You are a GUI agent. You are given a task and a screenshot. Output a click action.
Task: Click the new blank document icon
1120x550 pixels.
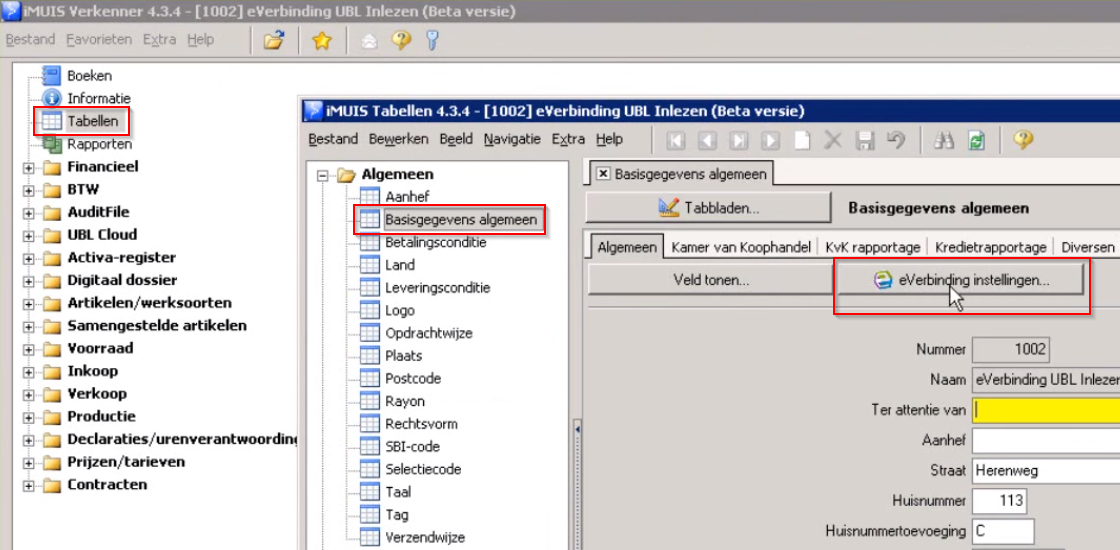pyautogui.click(x=802, y=140)
